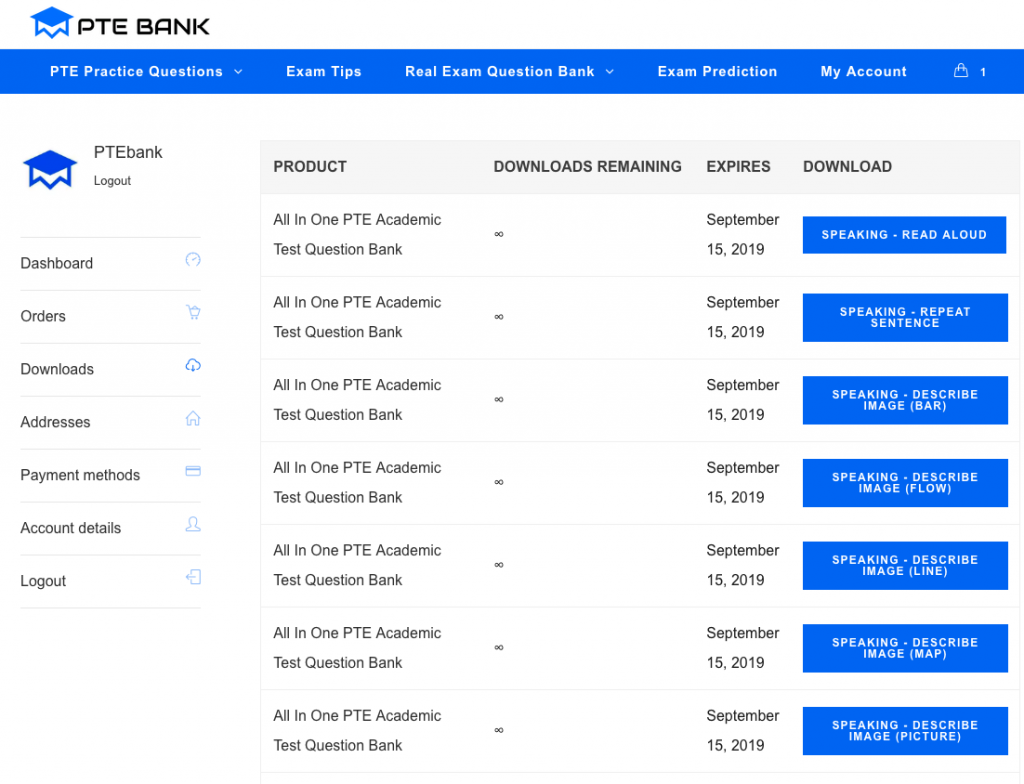Download Speaking - Read Aloud file
The height and width of the screenshot is (784, 1024).
pyautogui.click(x=904, y=235)
